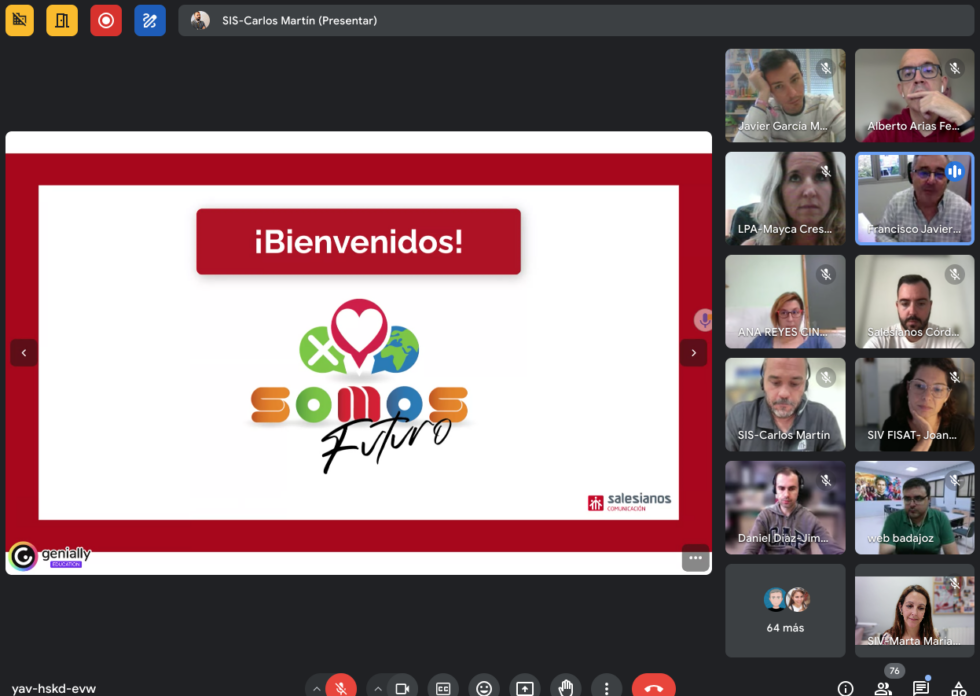Open the three-dot more options menu
The height and width of the screenshot is (696, 980).
click(x=606, y=688)
